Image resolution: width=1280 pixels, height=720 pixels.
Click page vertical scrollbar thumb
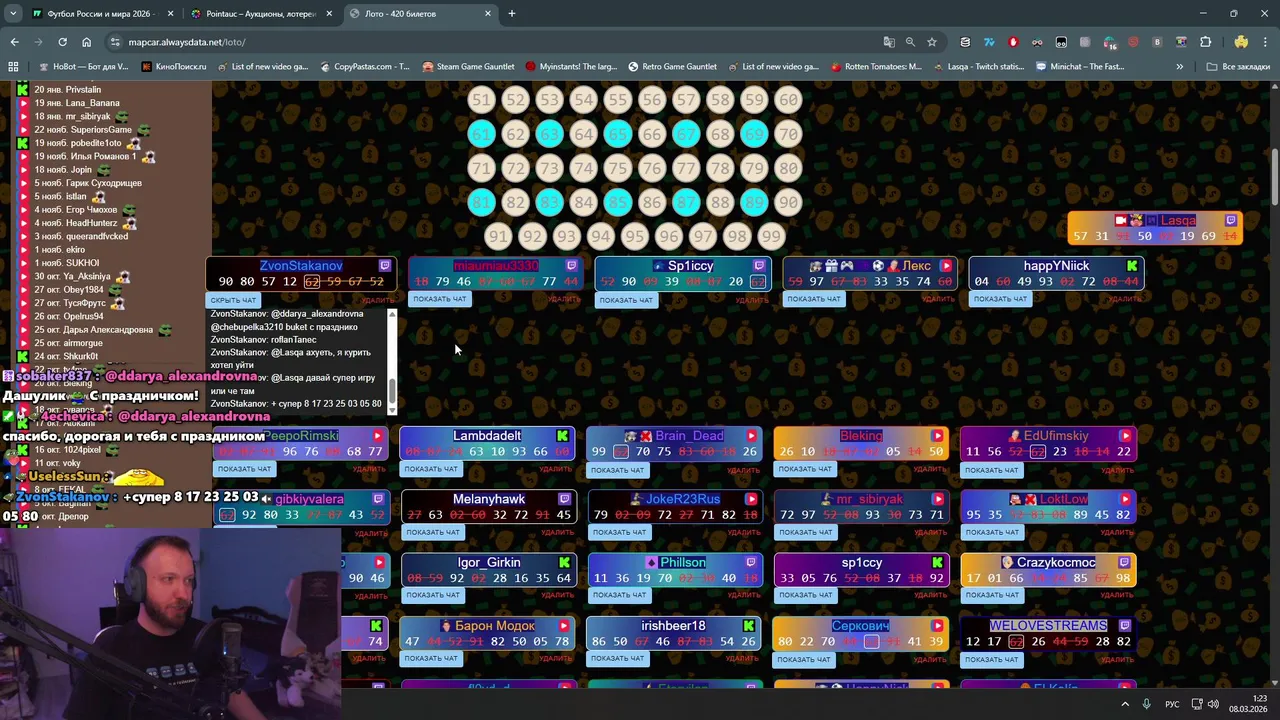[1274, 177]
